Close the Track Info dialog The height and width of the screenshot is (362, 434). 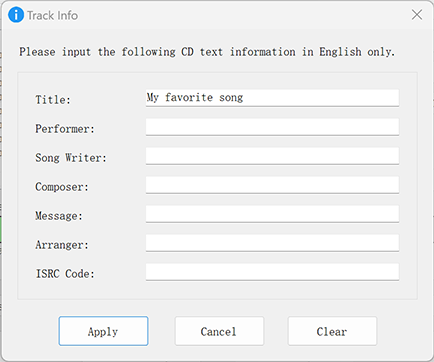point(417,15)
